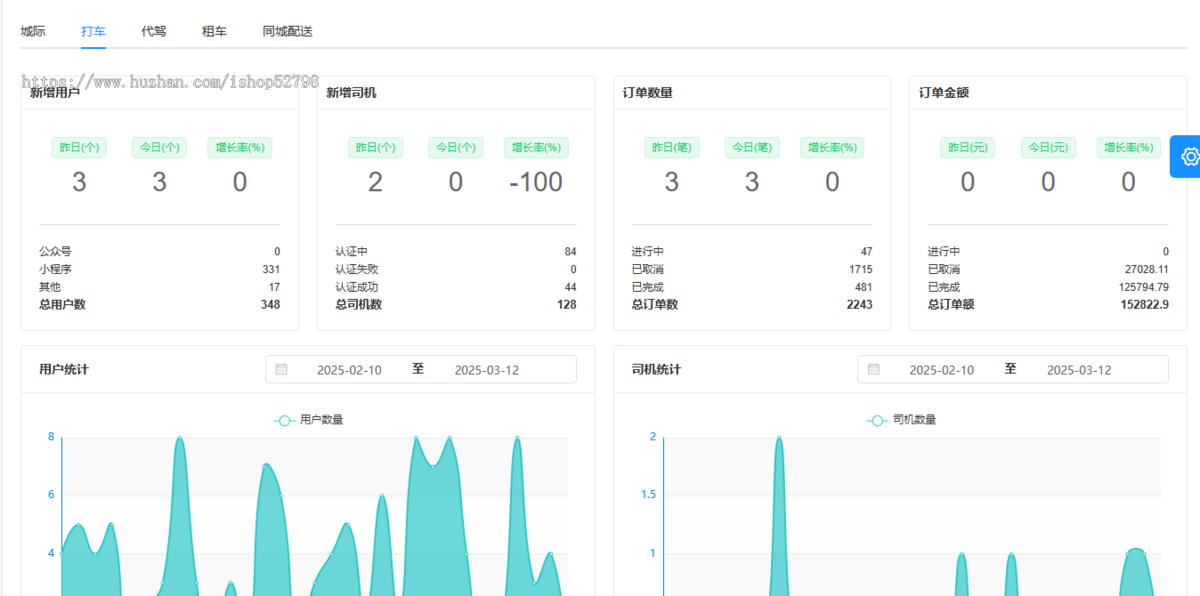Click the 订单金额 card title
The image size is (1200, 596).
(944, 93)
